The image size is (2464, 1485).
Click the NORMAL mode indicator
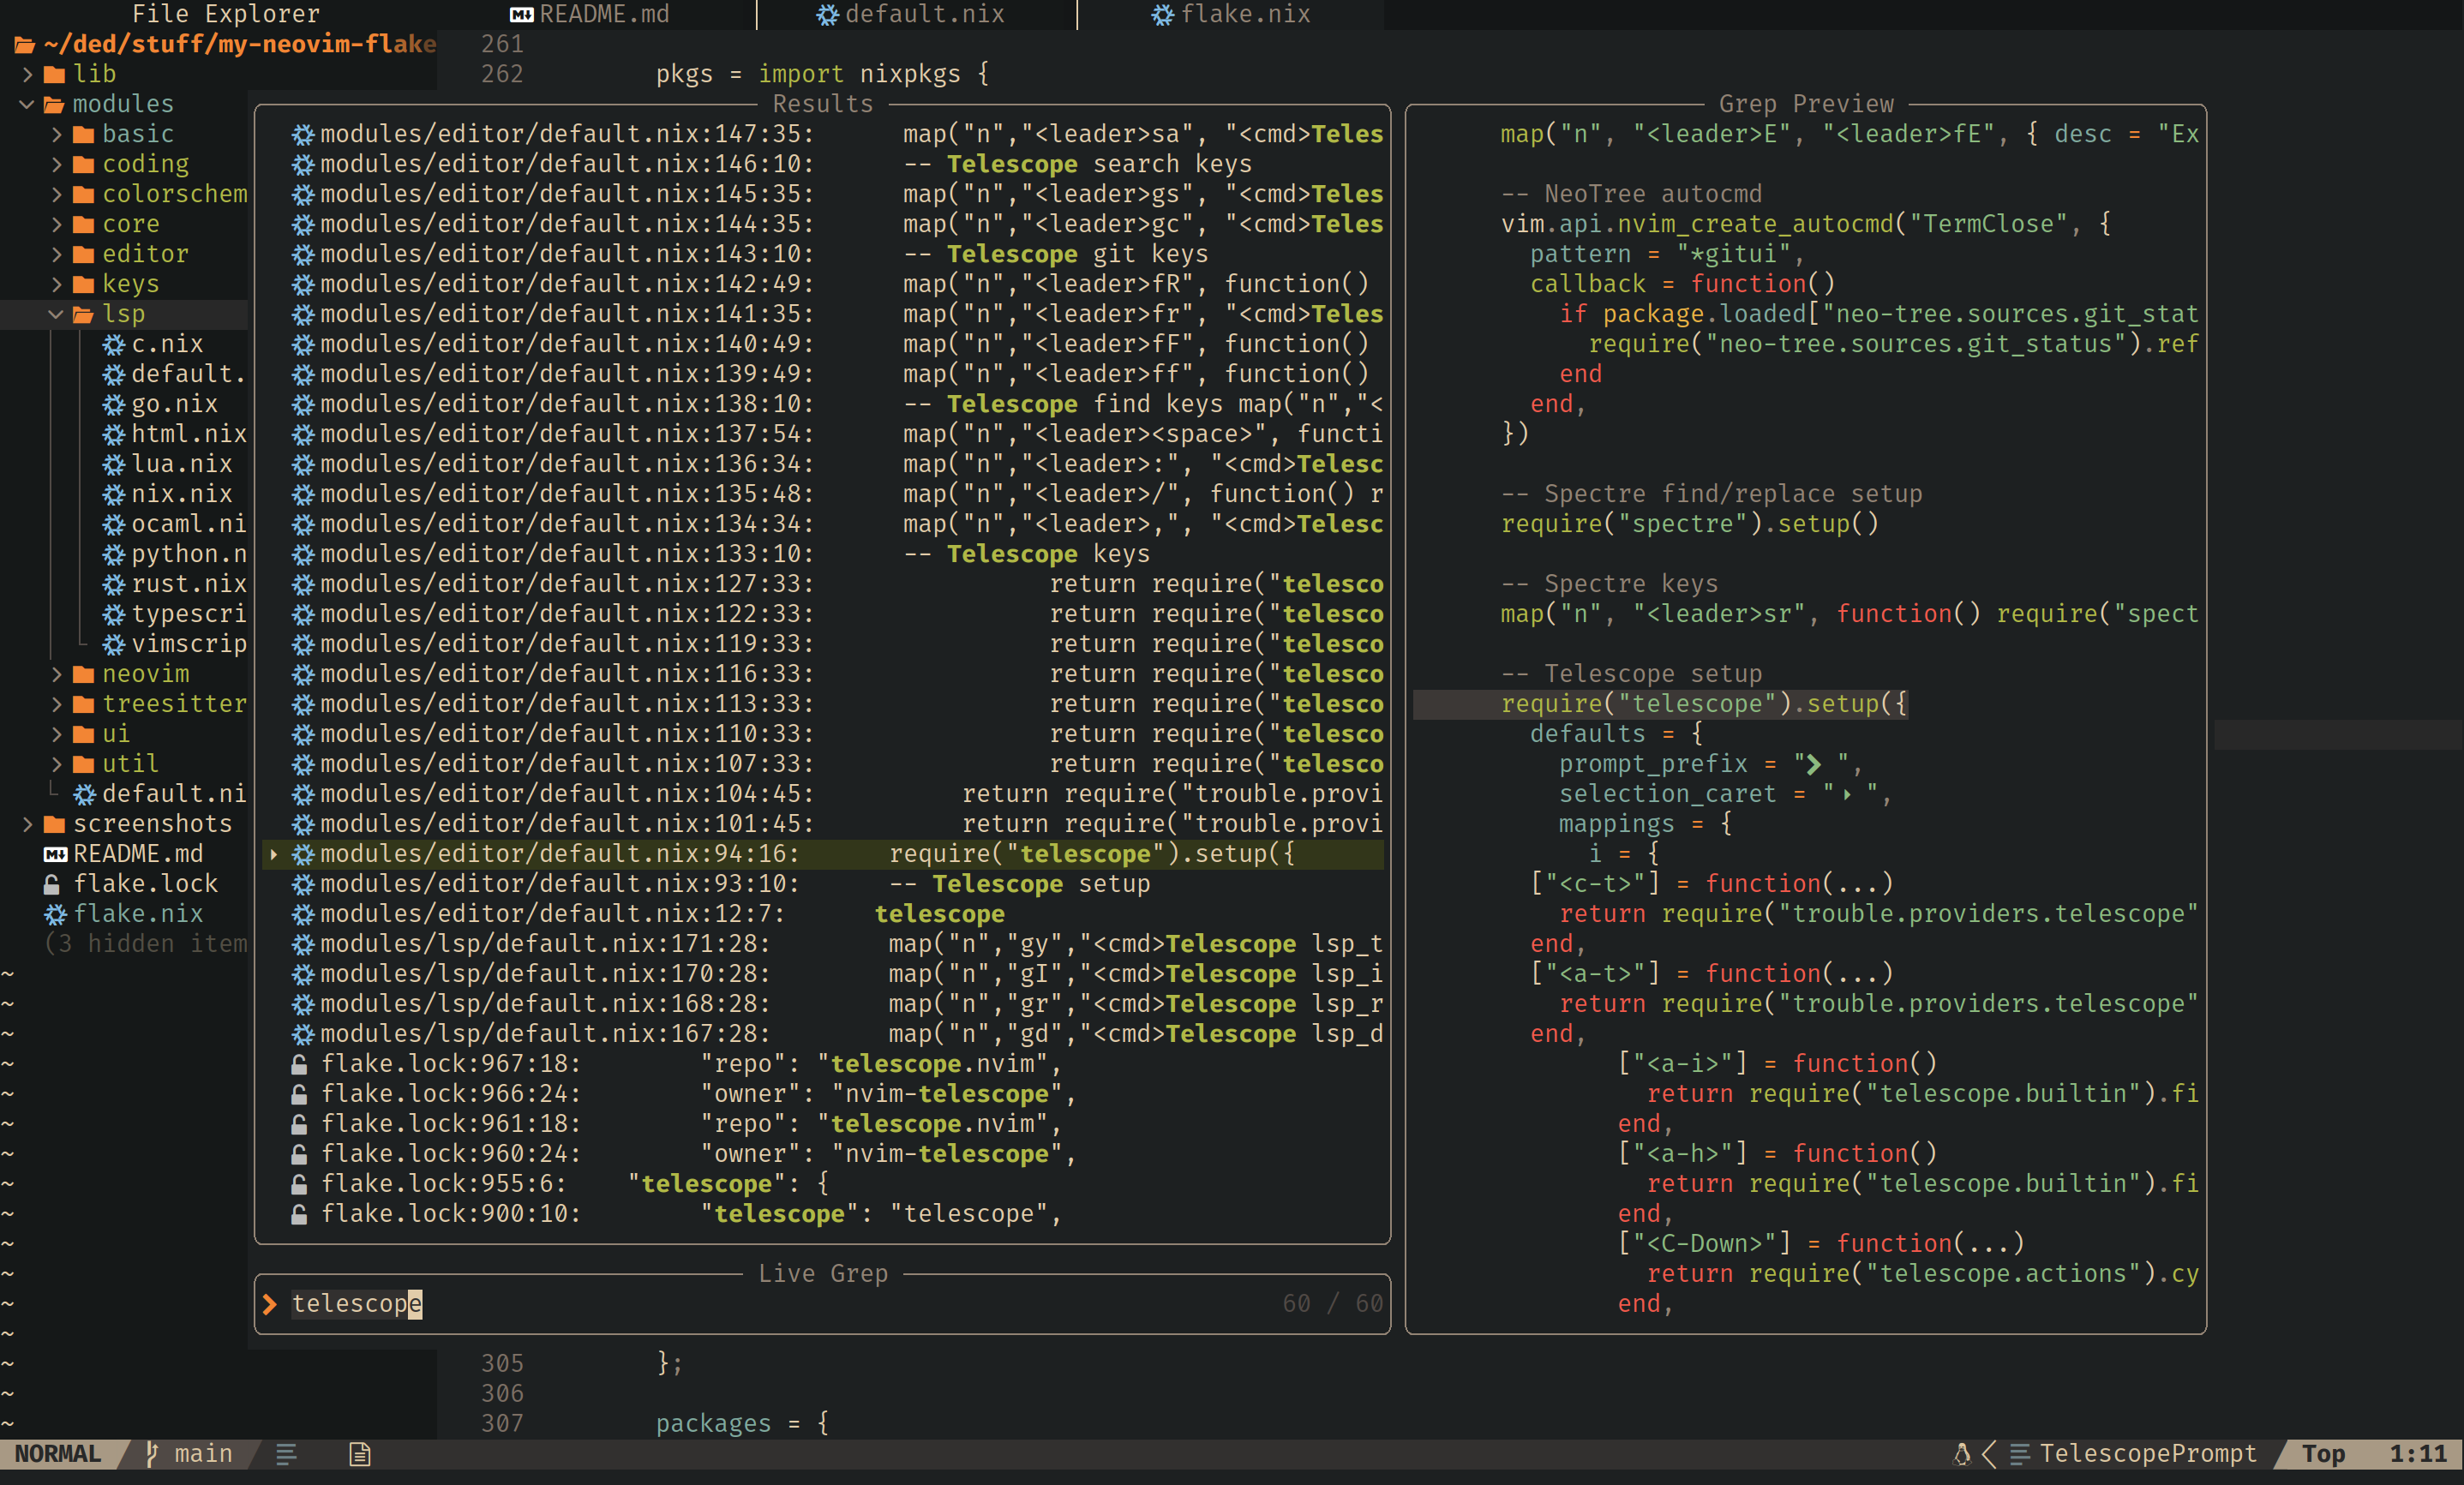58,1453
